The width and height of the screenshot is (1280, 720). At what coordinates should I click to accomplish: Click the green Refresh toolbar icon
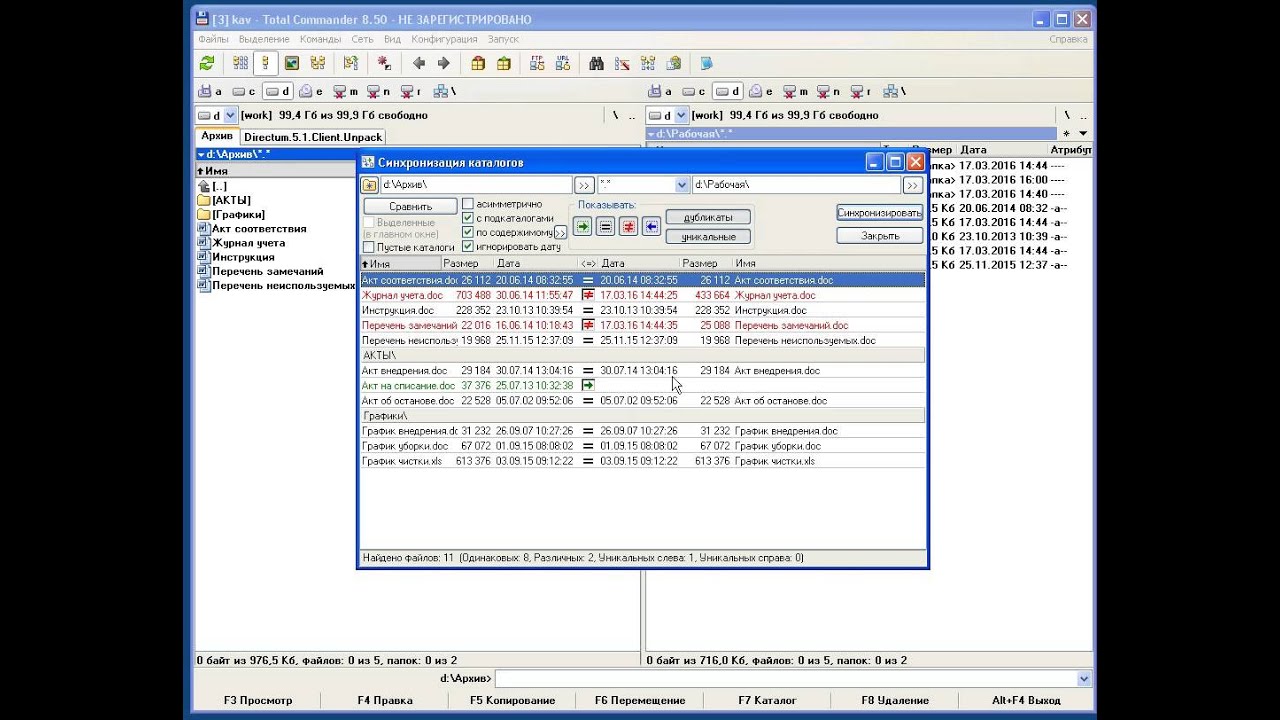coord(207,63)
